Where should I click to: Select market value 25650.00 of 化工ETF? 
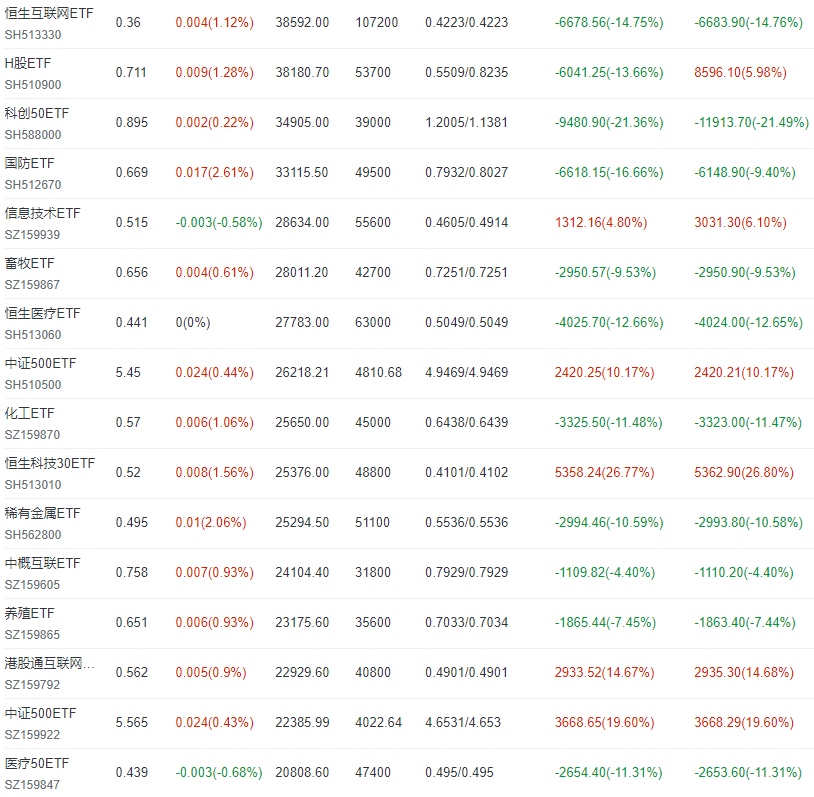pos(302,423)
